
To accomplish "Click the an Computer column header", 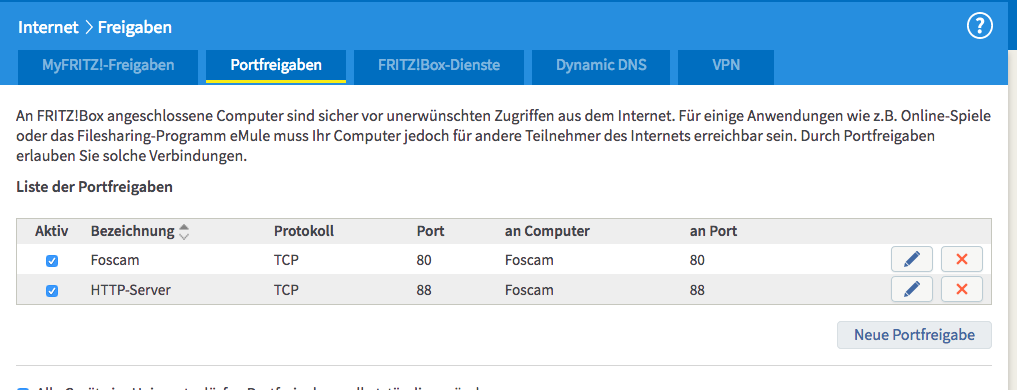I will click(x=547, y=231).
